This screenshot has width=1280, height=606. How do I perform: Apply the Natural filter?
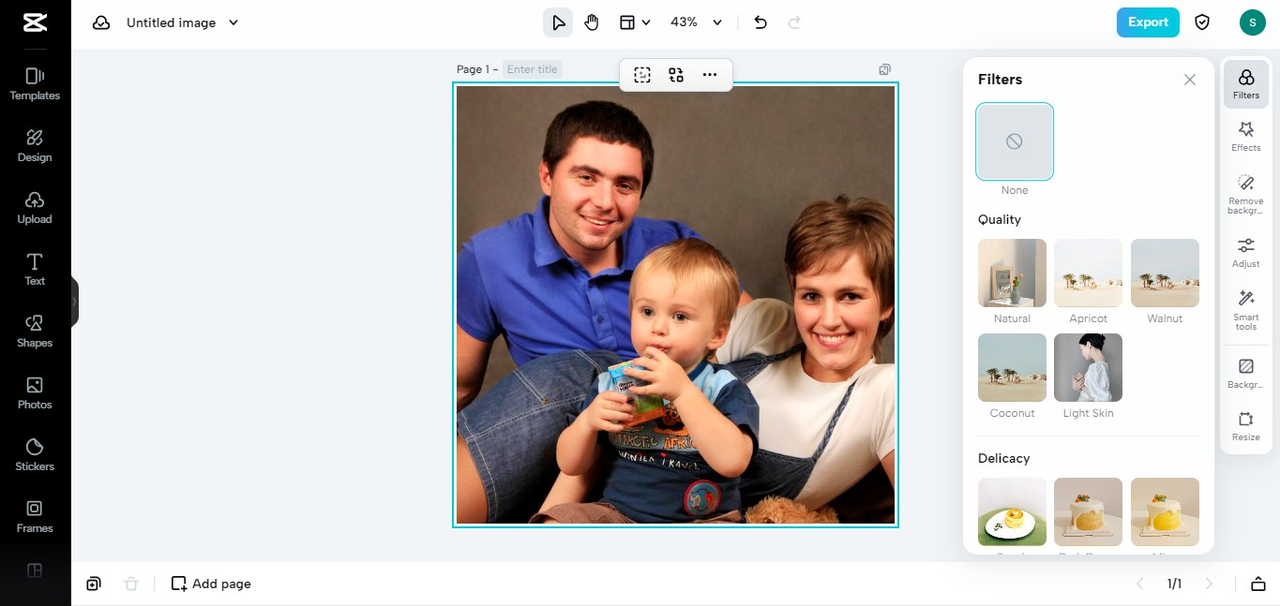click(x=1012, y=273)
